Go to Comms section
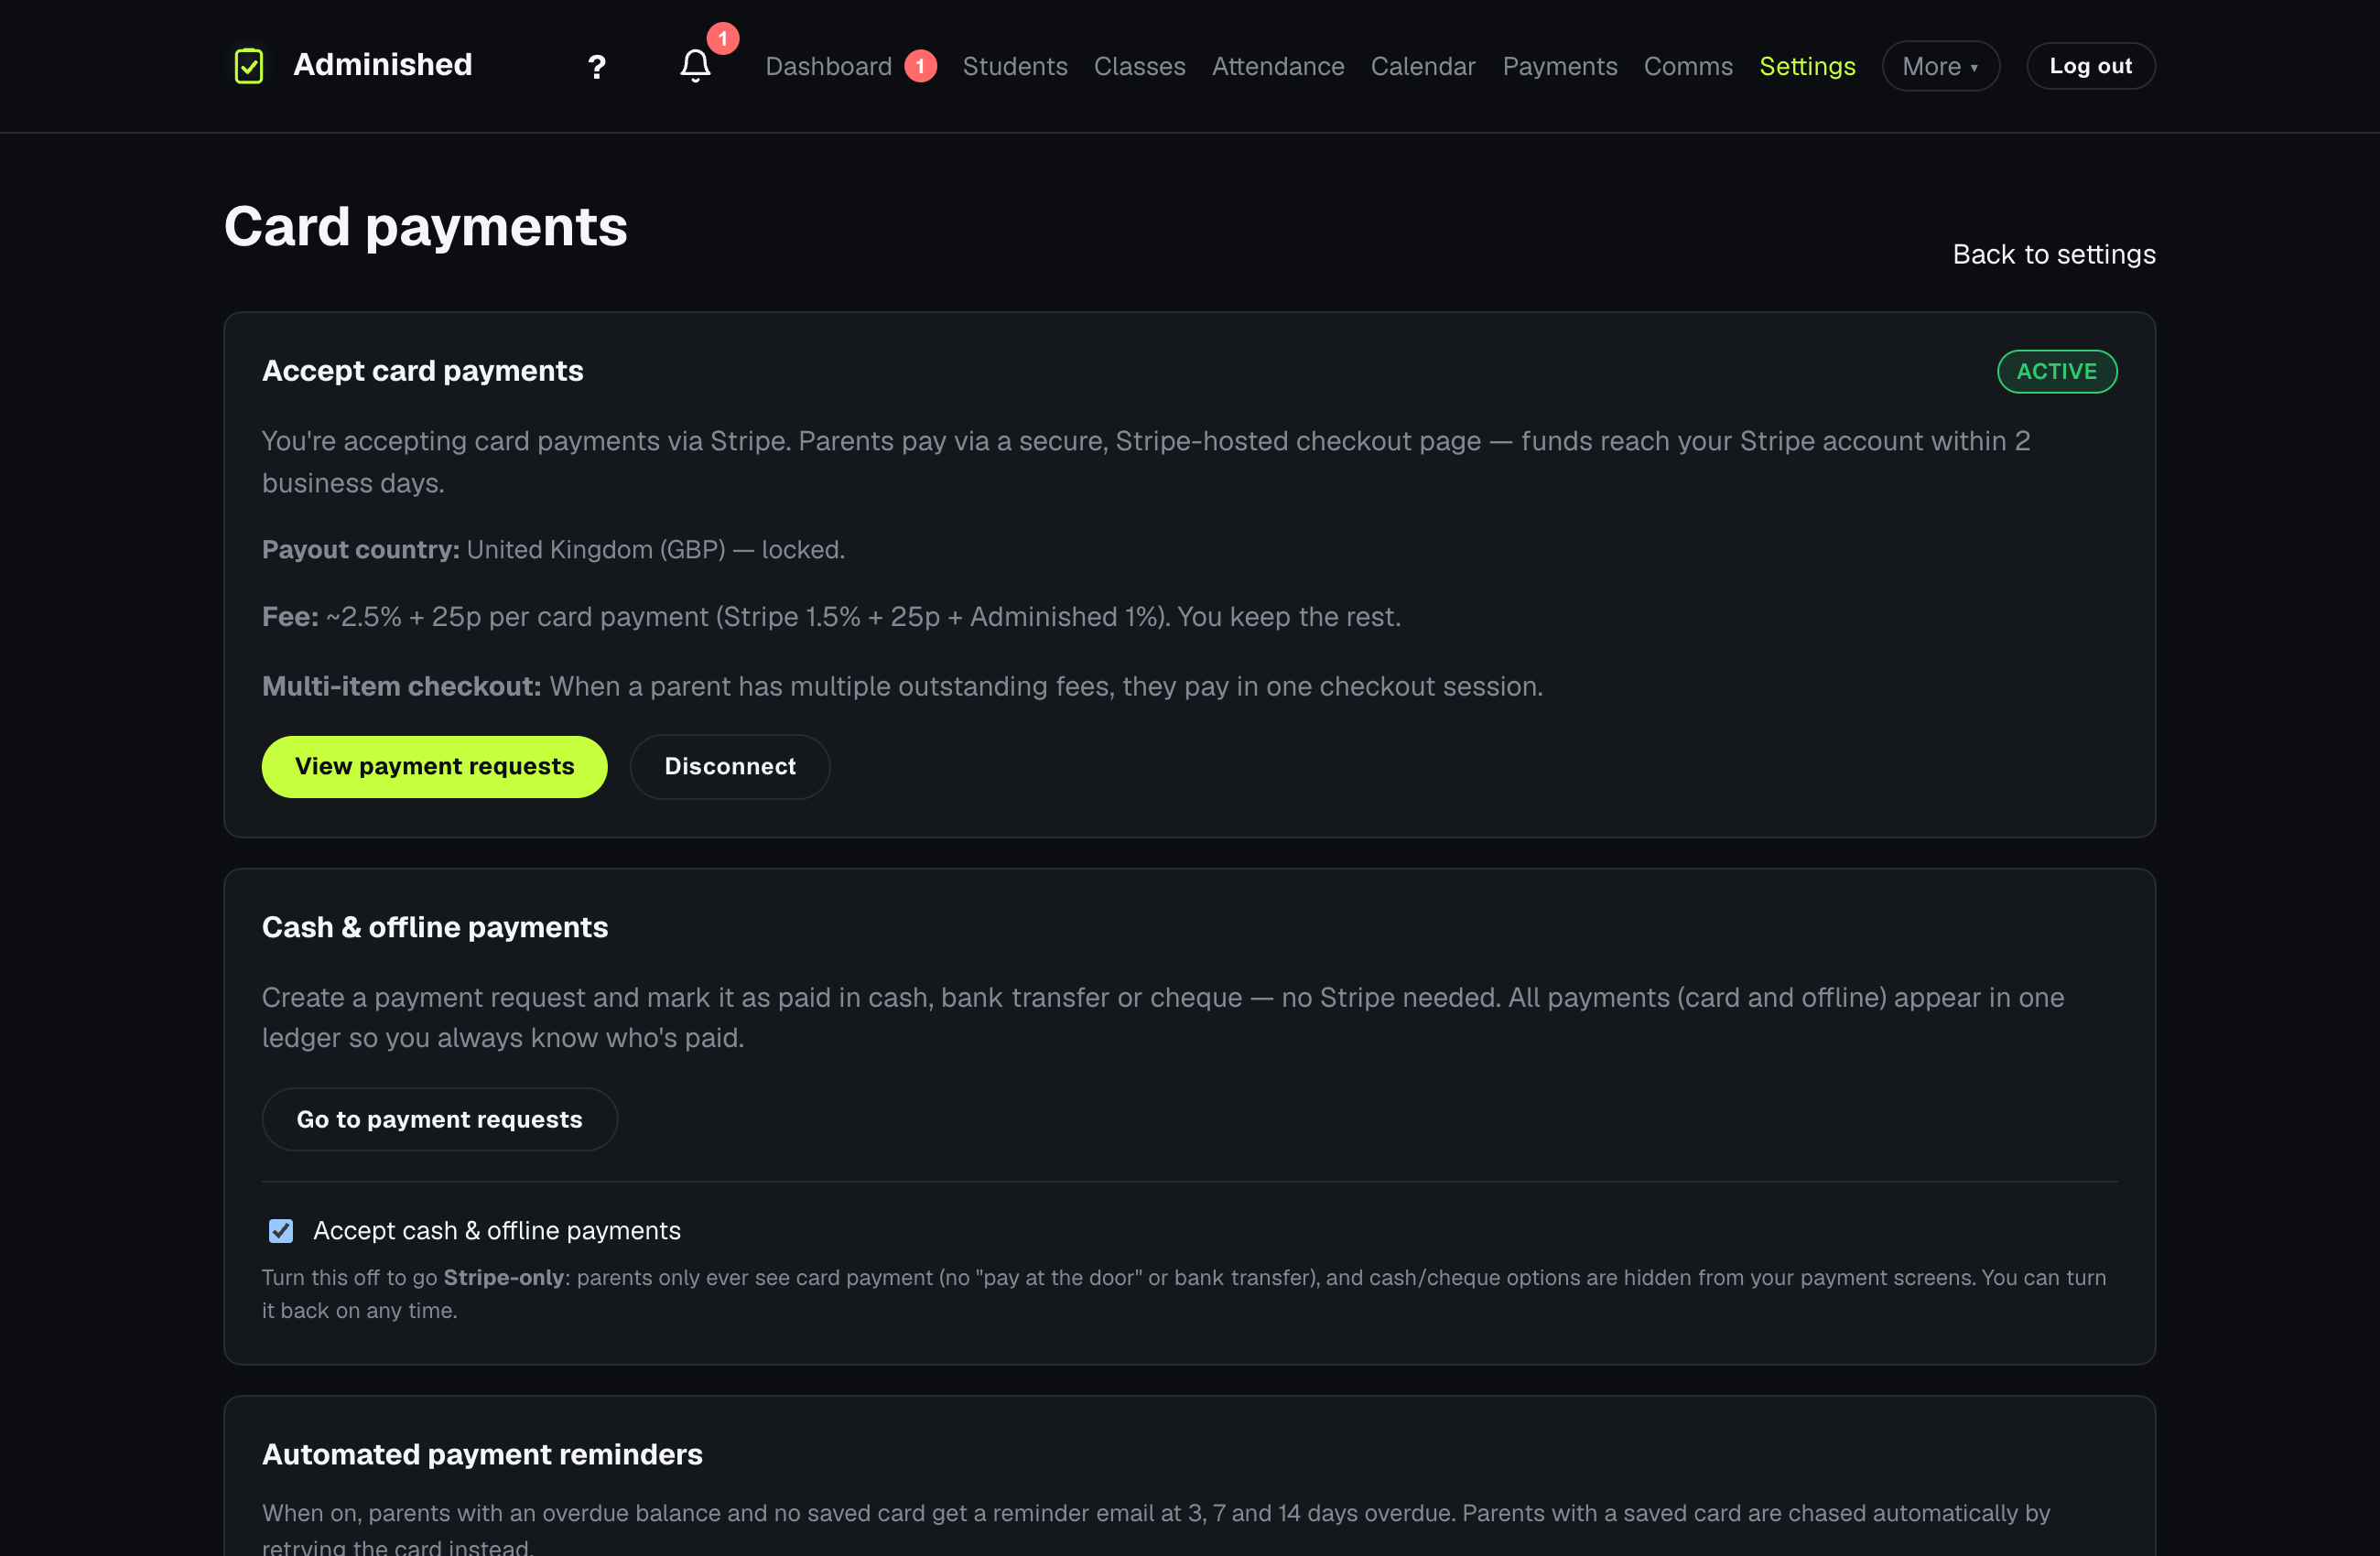 (x=1687, y=66)
